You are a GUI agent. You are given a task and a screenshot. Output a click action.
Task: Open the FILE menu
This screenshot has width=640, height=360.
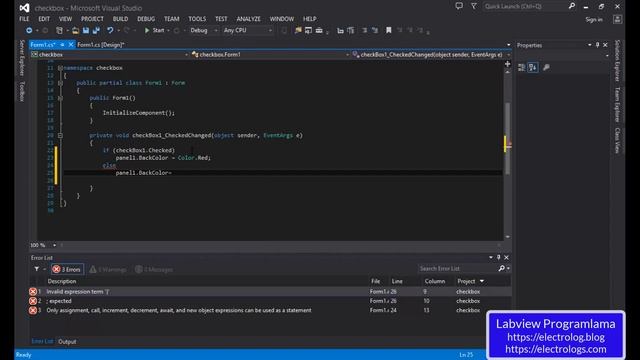(24, 19)
